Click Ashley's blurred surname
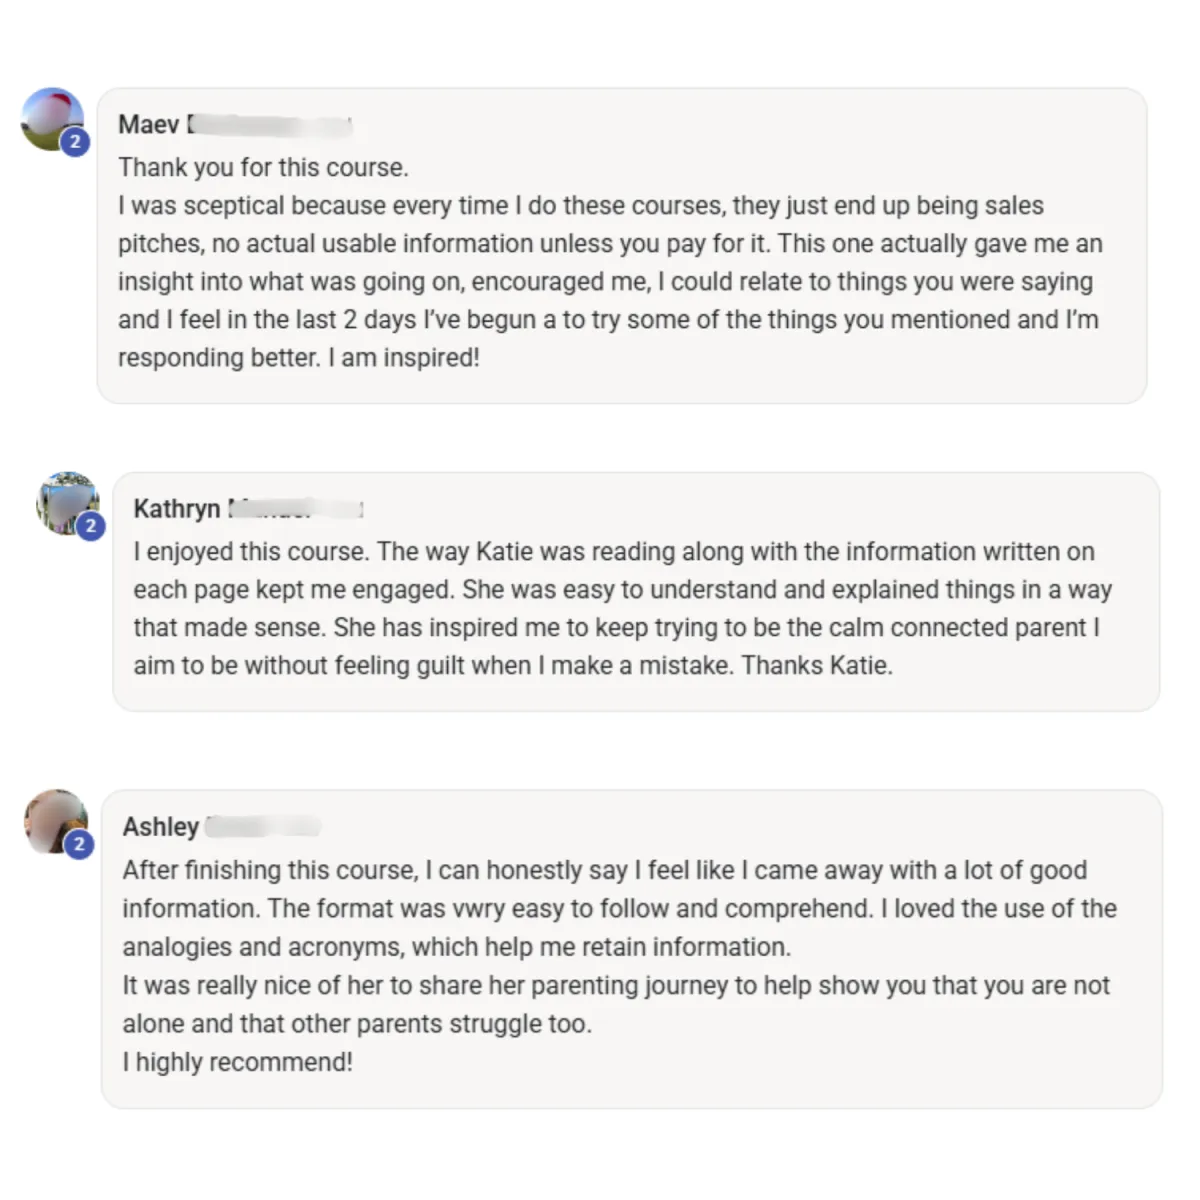 pyautogui.click(x=263, y=827)
